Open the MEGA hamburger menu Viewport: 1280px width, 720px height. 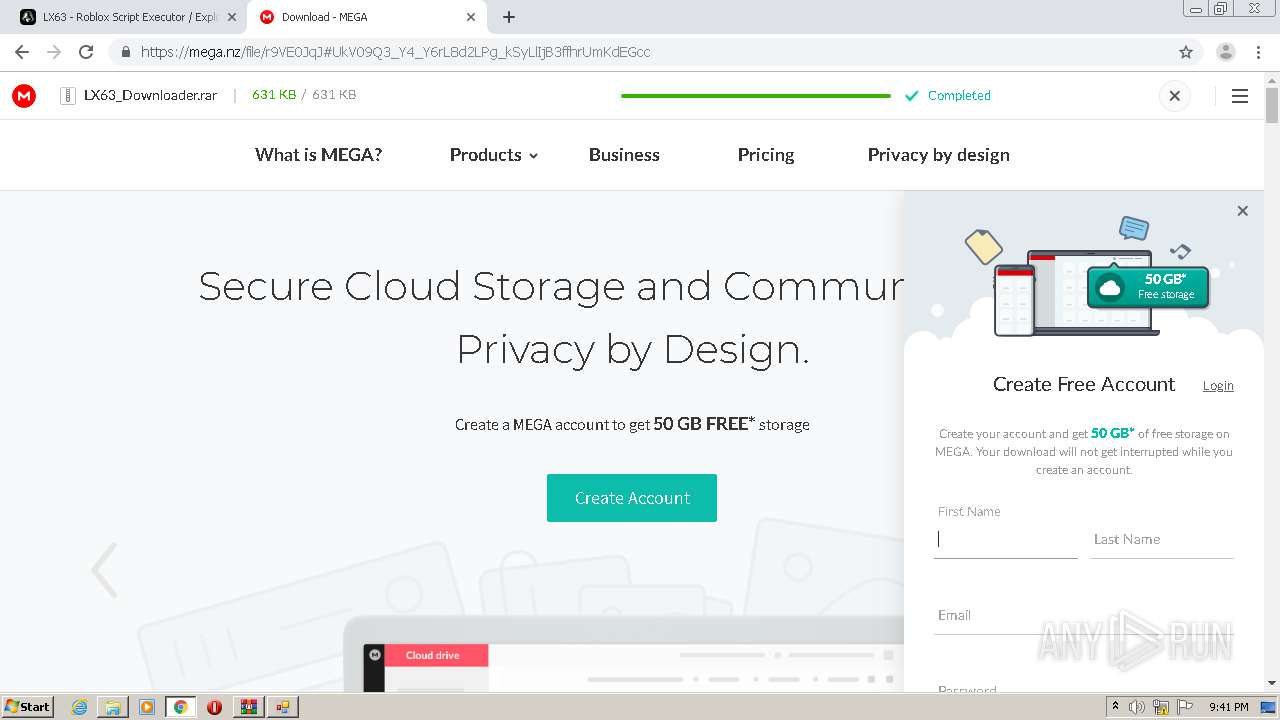pyautogui.click(x=1240, y=96)
